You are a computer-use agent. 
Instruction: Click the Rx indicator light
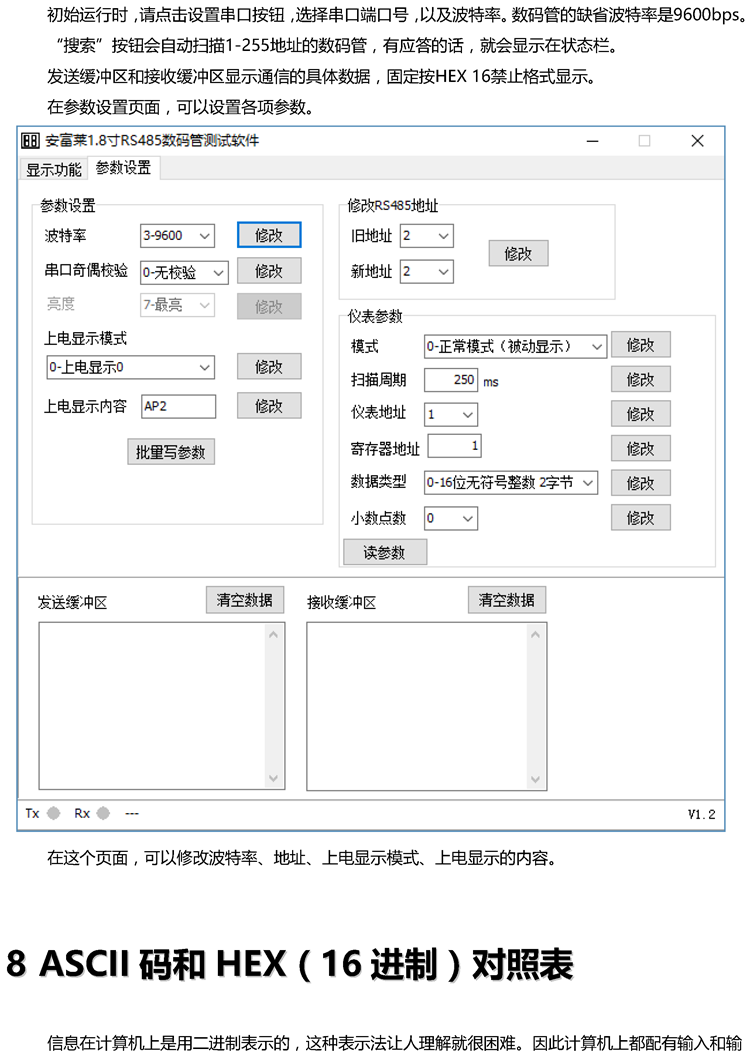tap(103, 813)
